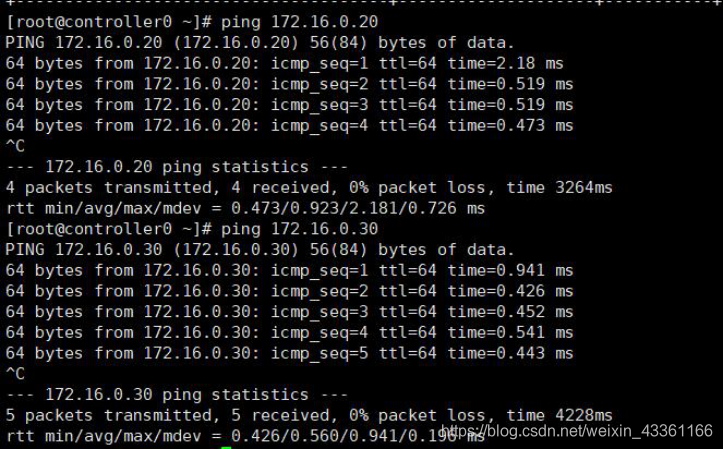Click the ping 172.16.0.30 command line

coord(192,229)
